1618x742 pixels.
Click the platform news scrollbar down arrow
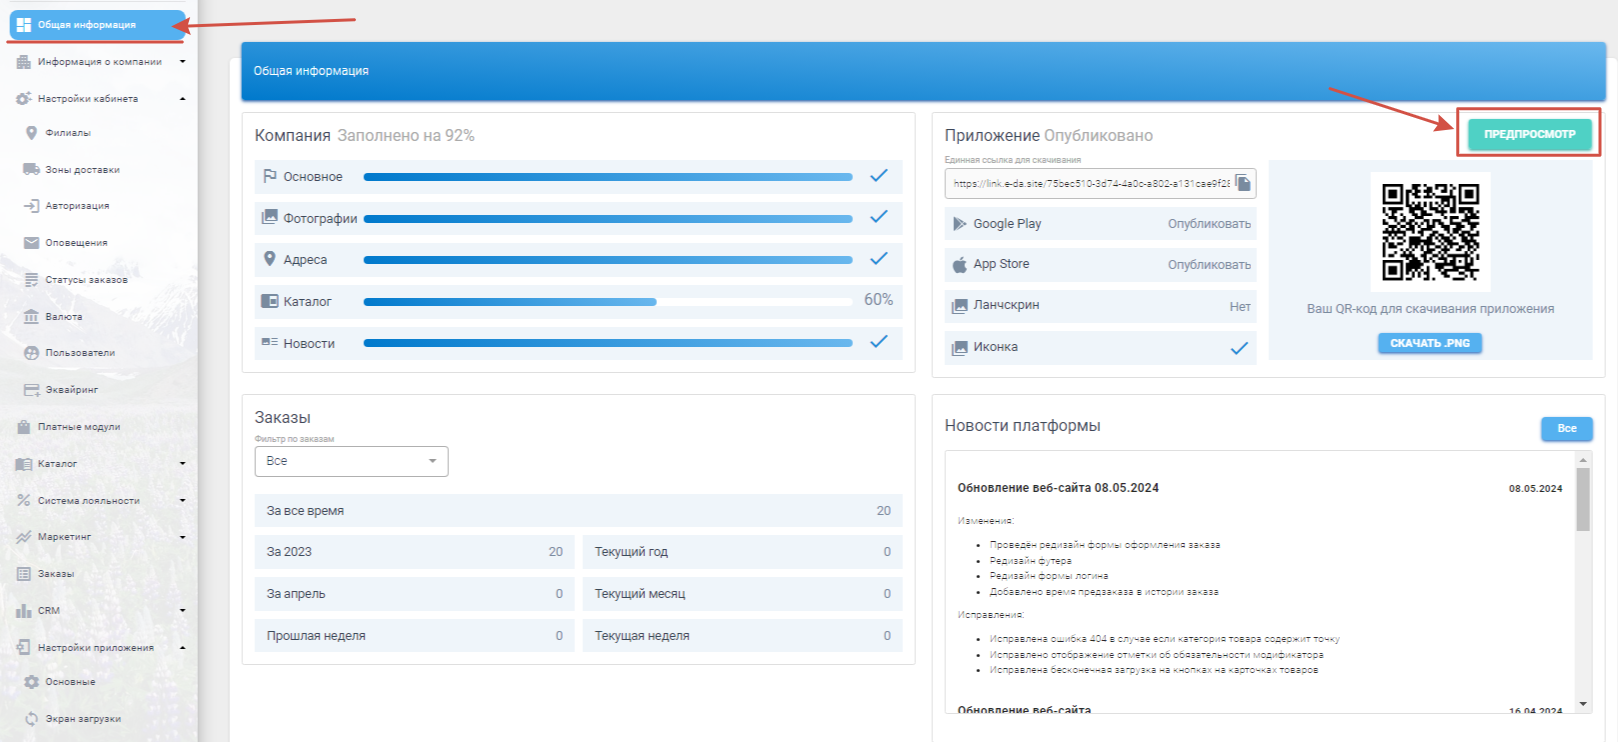coord(1583,704)
